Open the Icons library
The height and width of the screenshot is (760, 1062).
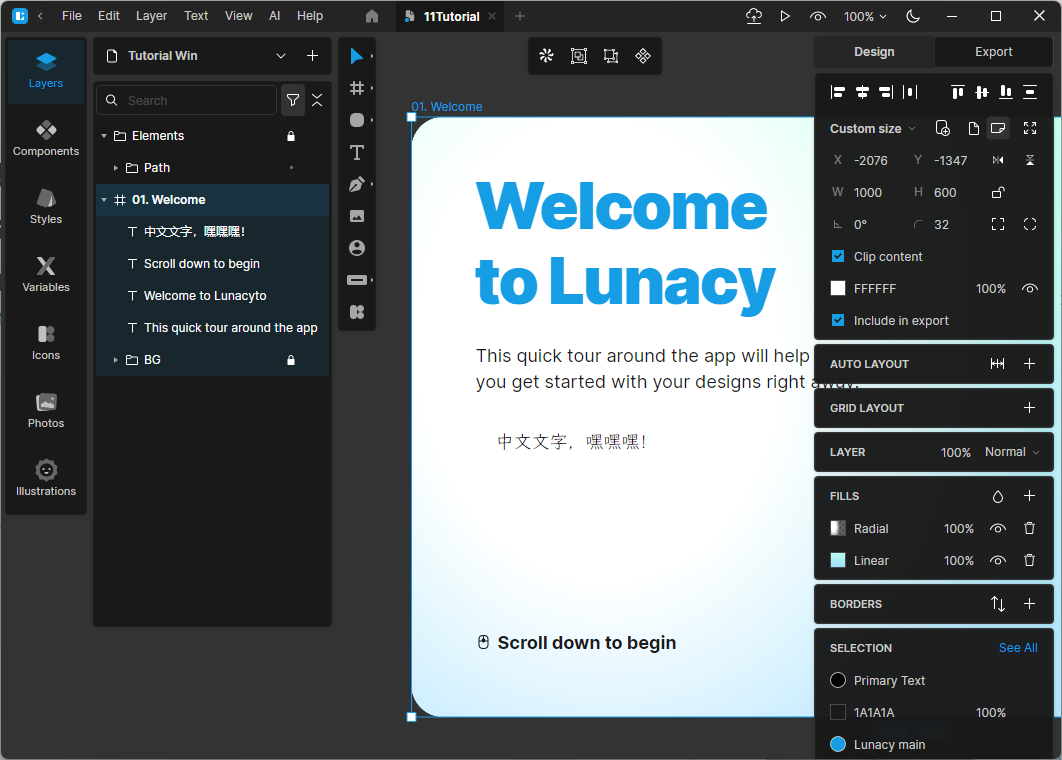(x=46, y=342)
